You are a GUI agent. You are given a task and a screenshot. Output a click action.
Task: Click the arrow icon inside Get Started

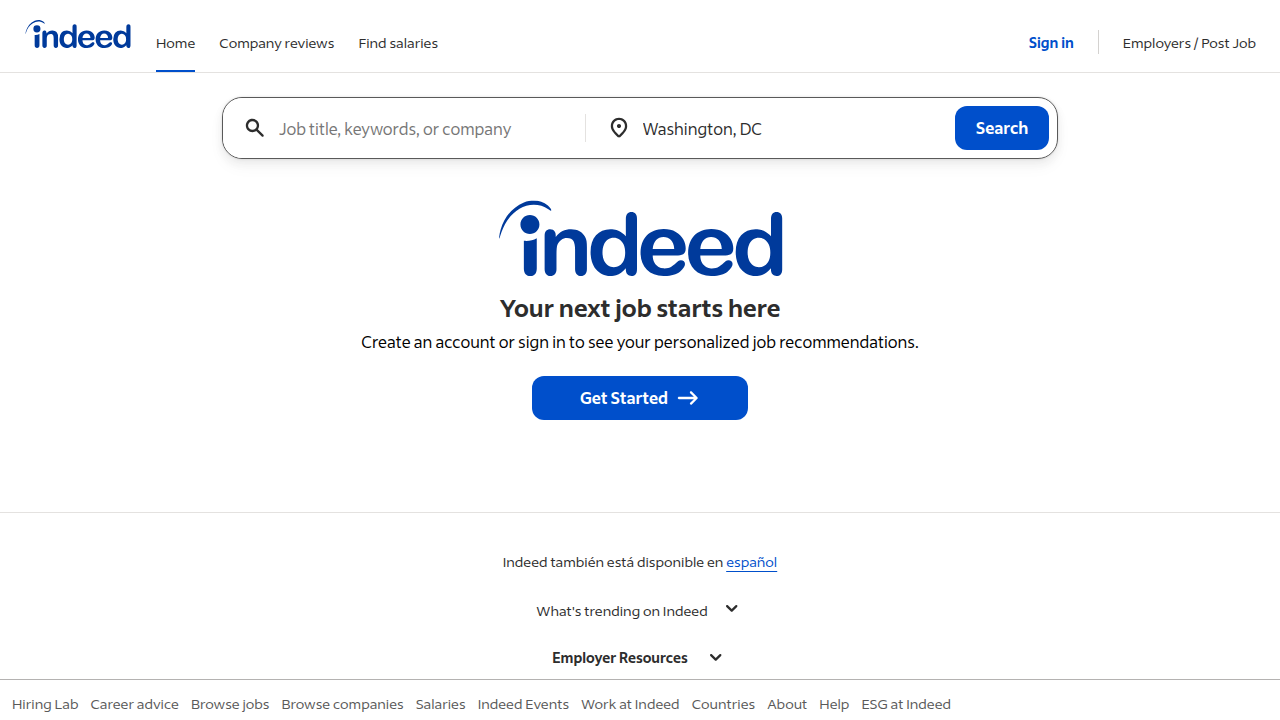pyautogui.click(x=688, y=398)
